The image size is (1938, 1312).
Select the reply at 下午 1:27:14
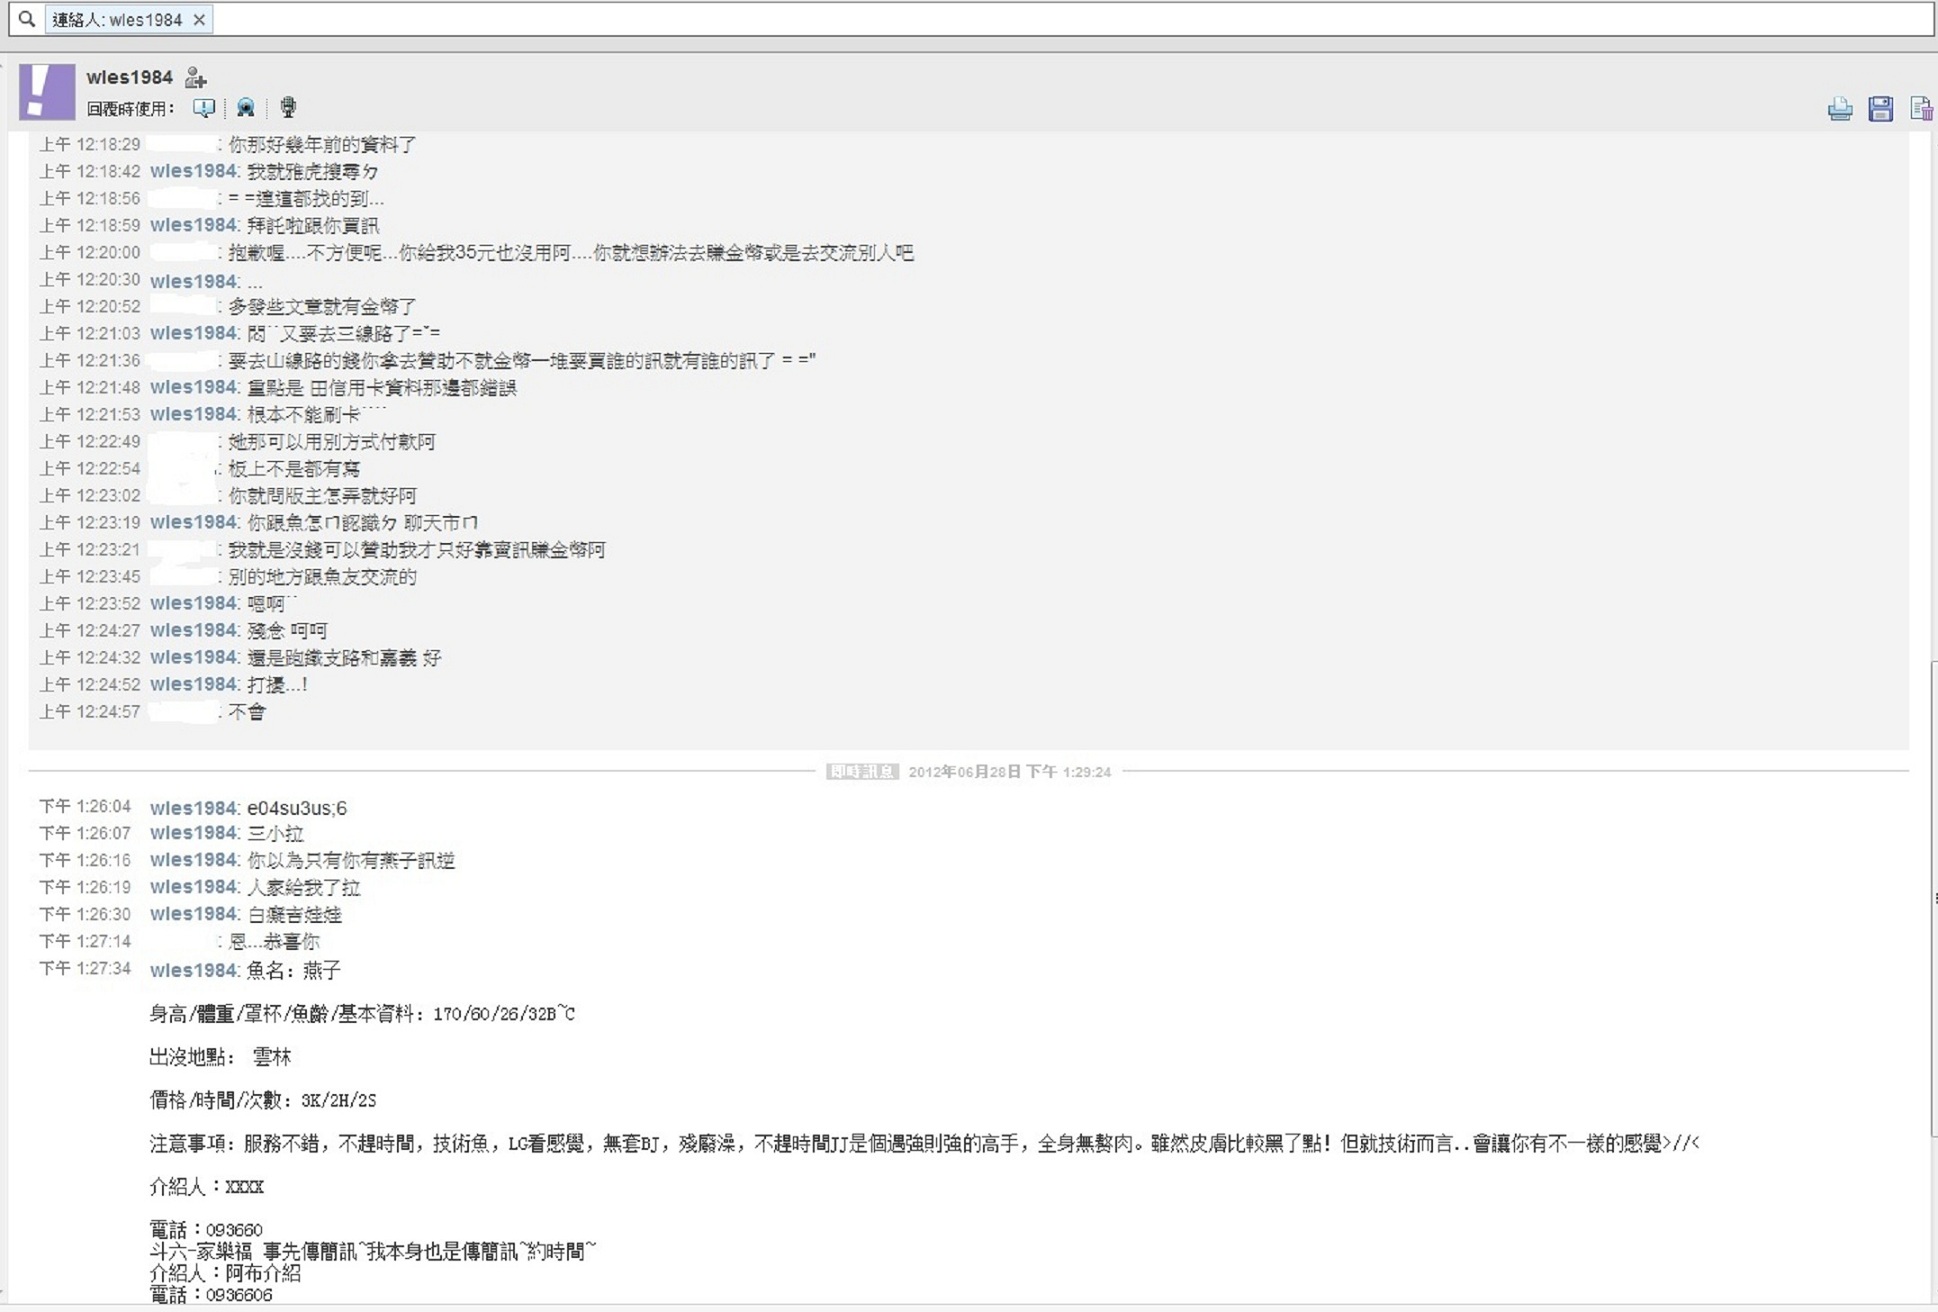point(274,941)
